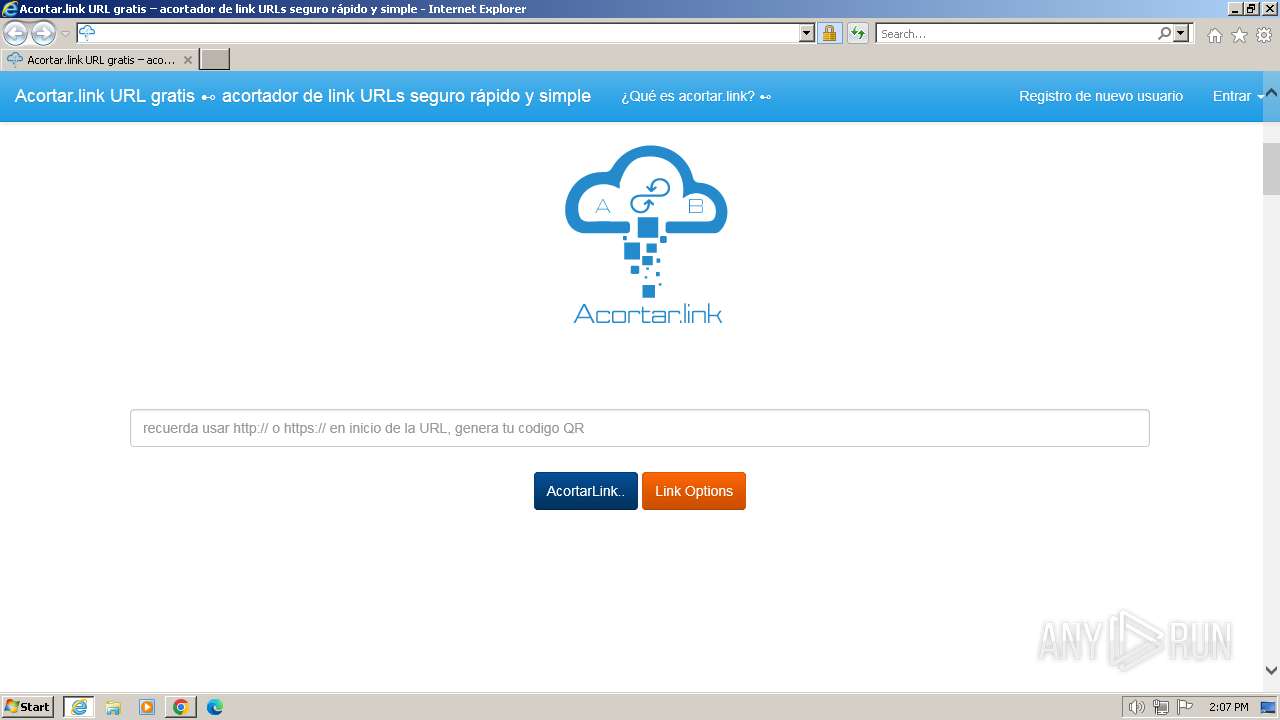Click the vertical scrollbar thumb
1280x720 pixels.
[x=1271, y=169]
